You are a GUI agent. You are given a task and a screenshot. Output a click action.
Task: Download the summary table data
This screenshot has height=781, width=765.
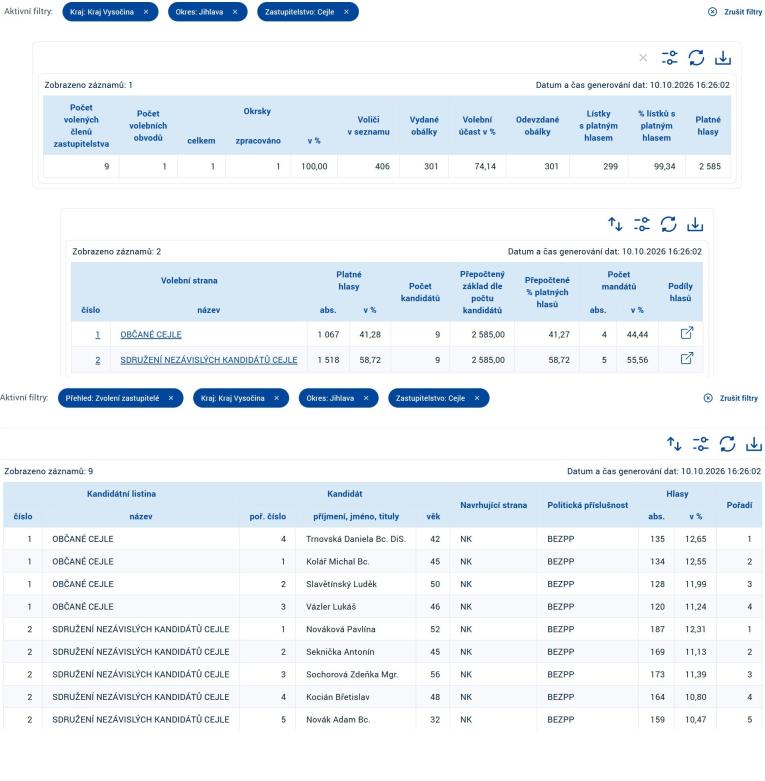click(x=723, y=58)
